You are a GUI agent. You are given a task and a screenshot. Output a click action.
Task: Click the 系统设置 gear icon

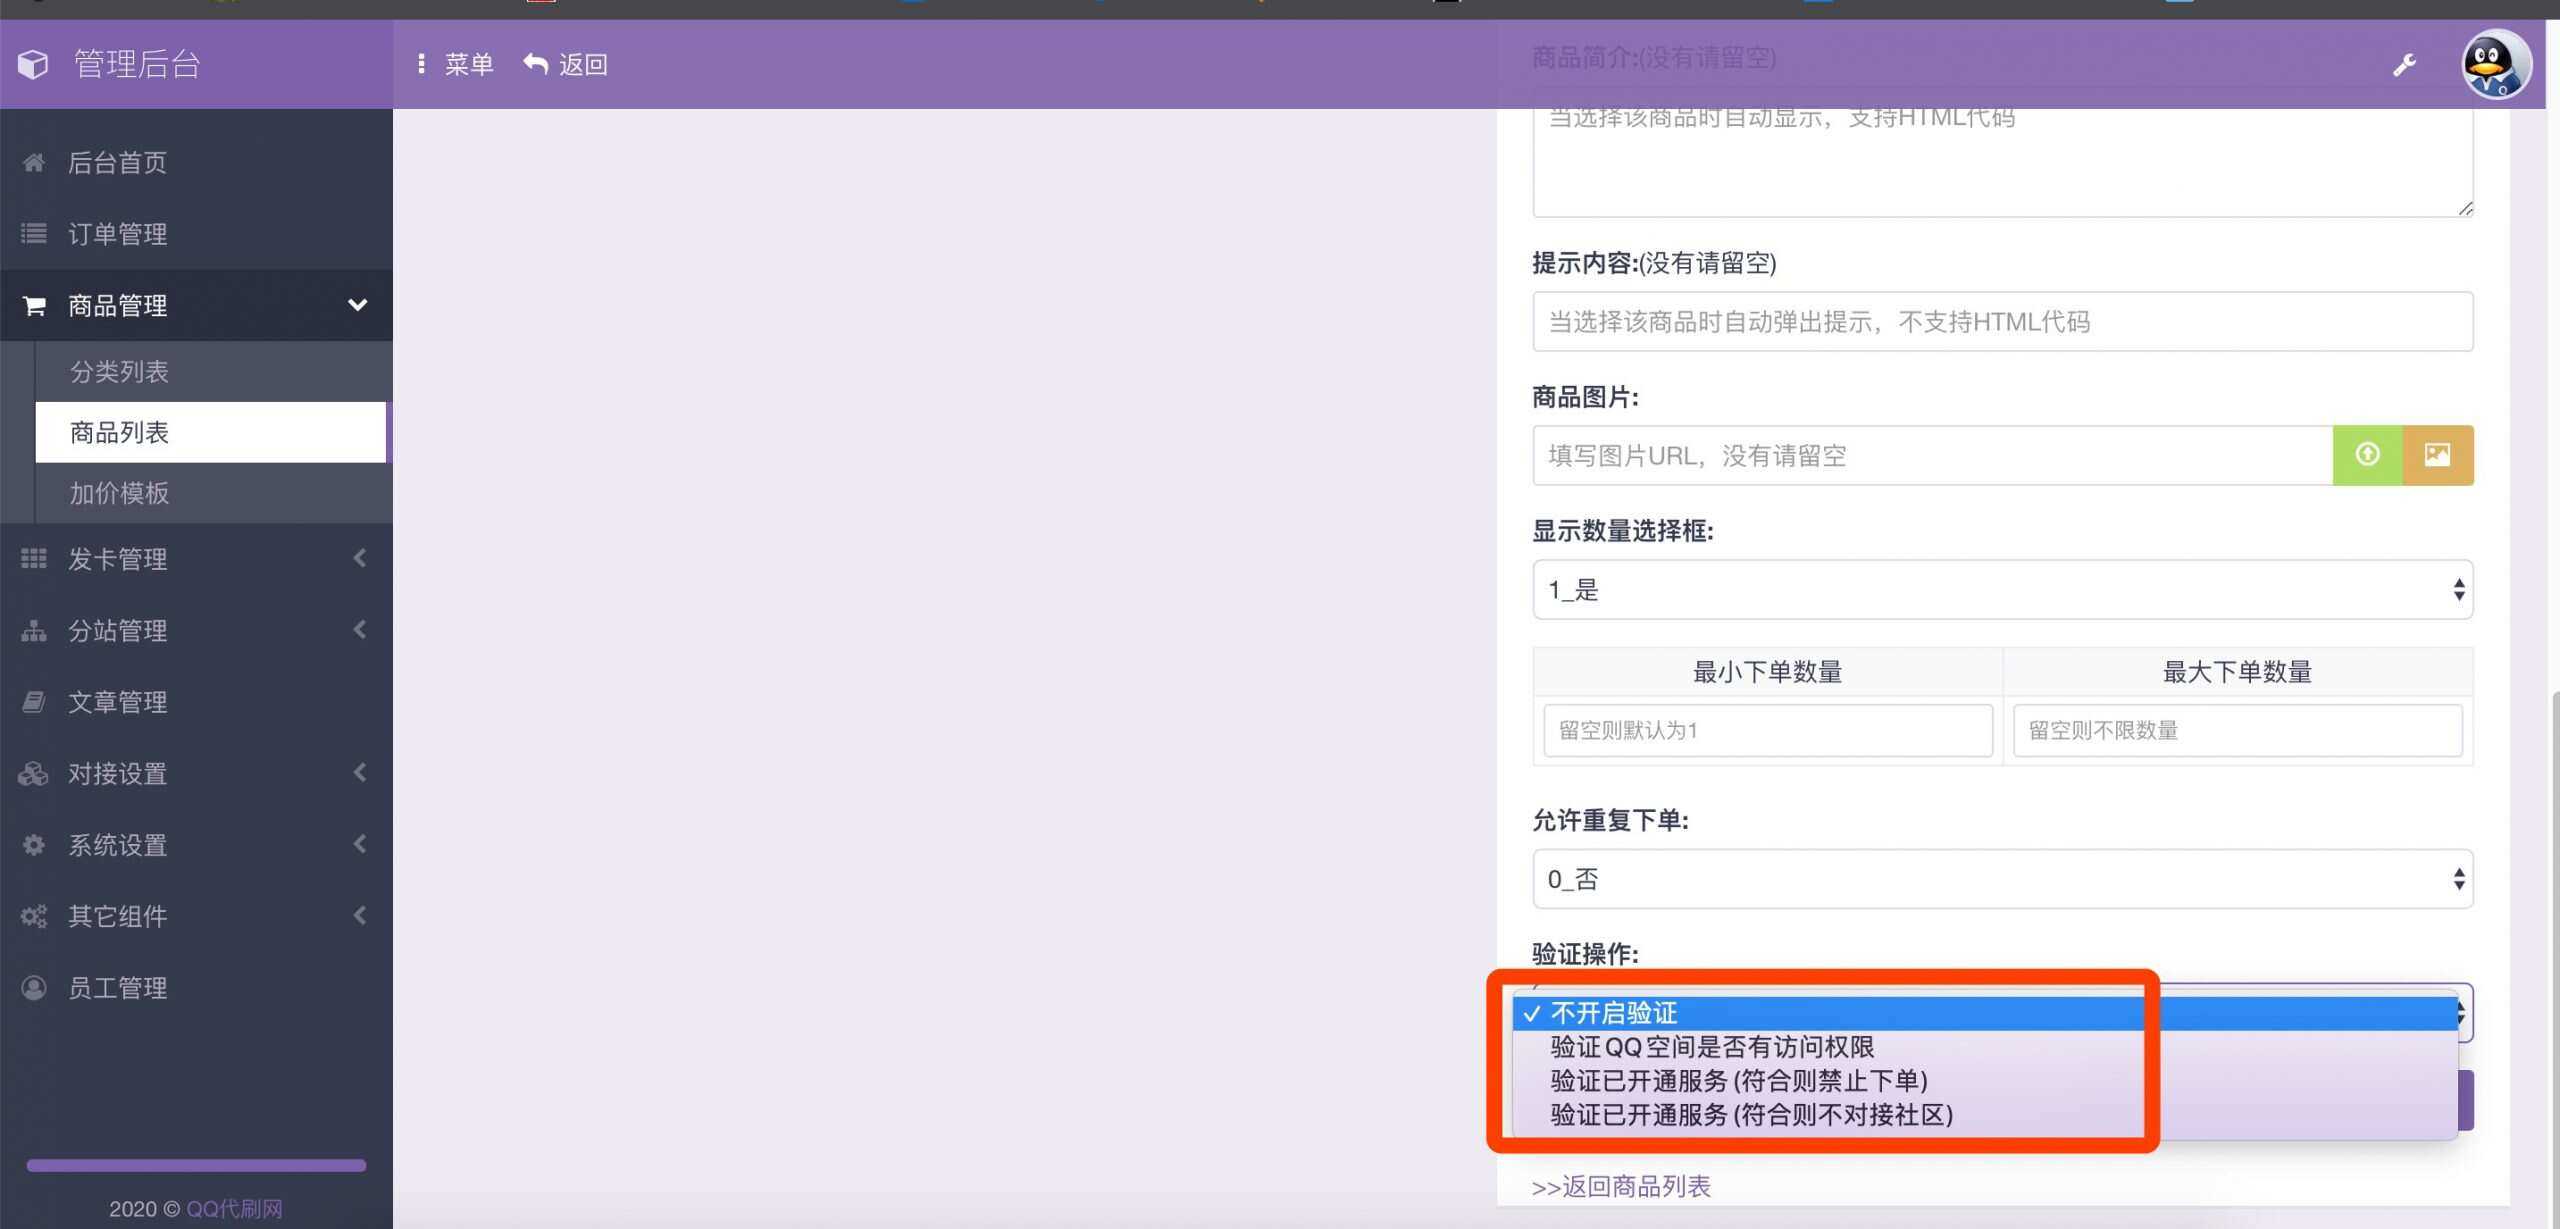[x=33, y=844]
